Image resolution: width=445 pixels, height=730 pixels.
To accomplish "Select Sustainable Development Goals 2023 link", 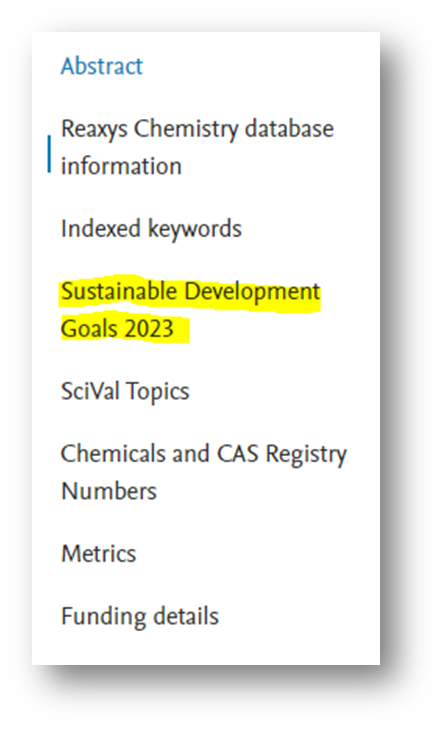I will (x=190, y=310).
